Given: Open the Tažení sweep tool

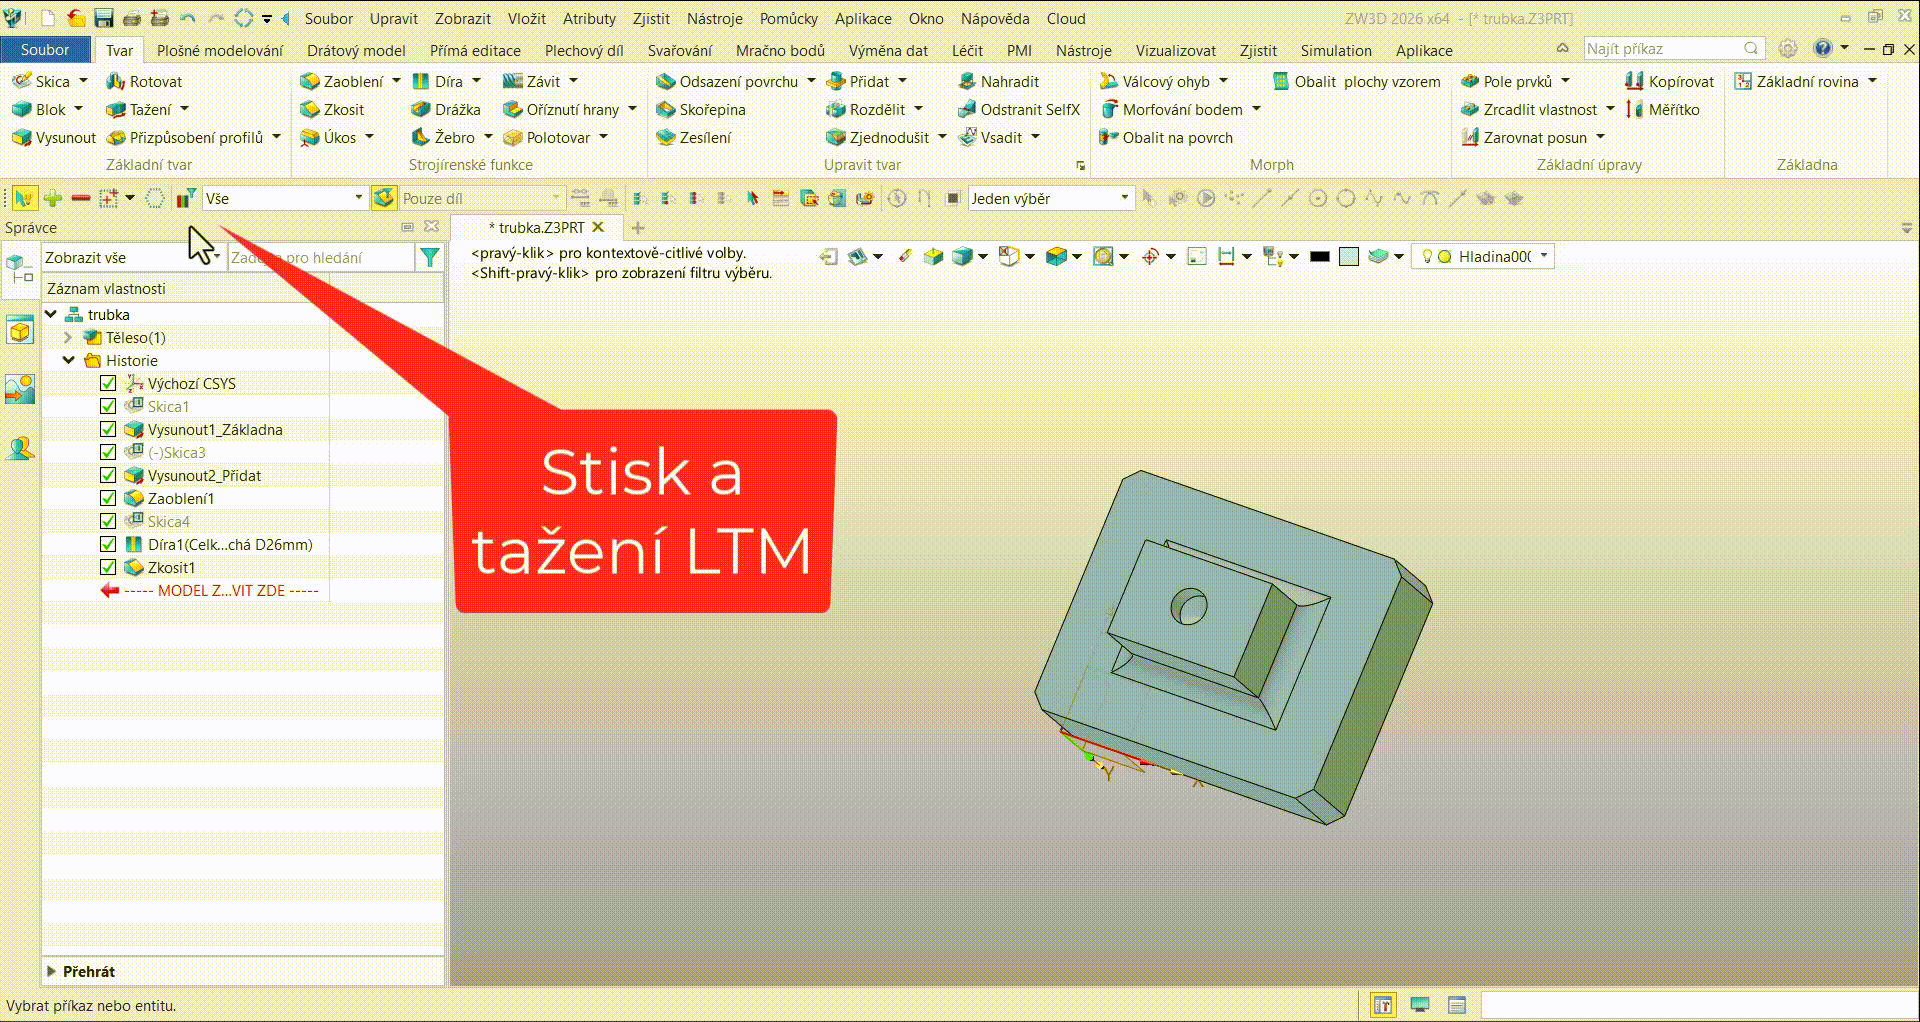Looking at the screenshot, I should (x=139, y=109).
